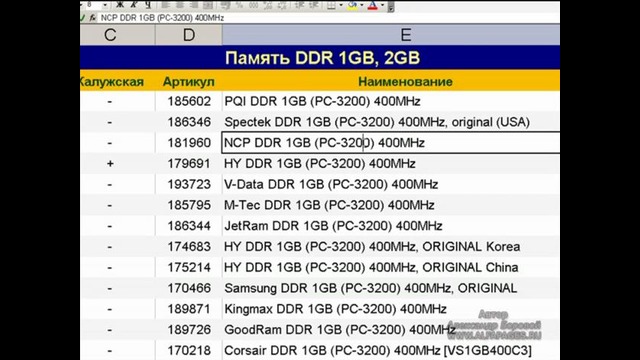
Task: Select the Samsung DDR 1GB ORIGINAL cell
Action: coord(391,288)
